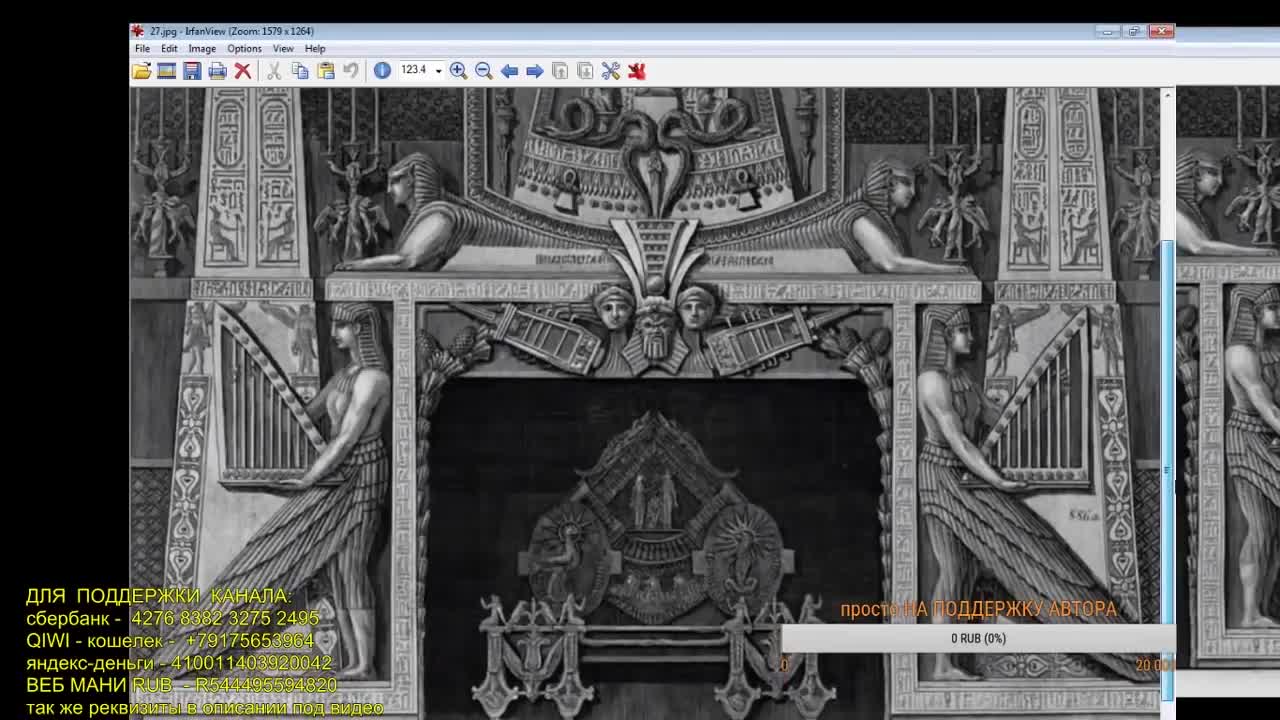The width and height of the screenshot is (1280, 720).
Task: Click the IrfanView title bar app icon
Action: pos(138,31)
